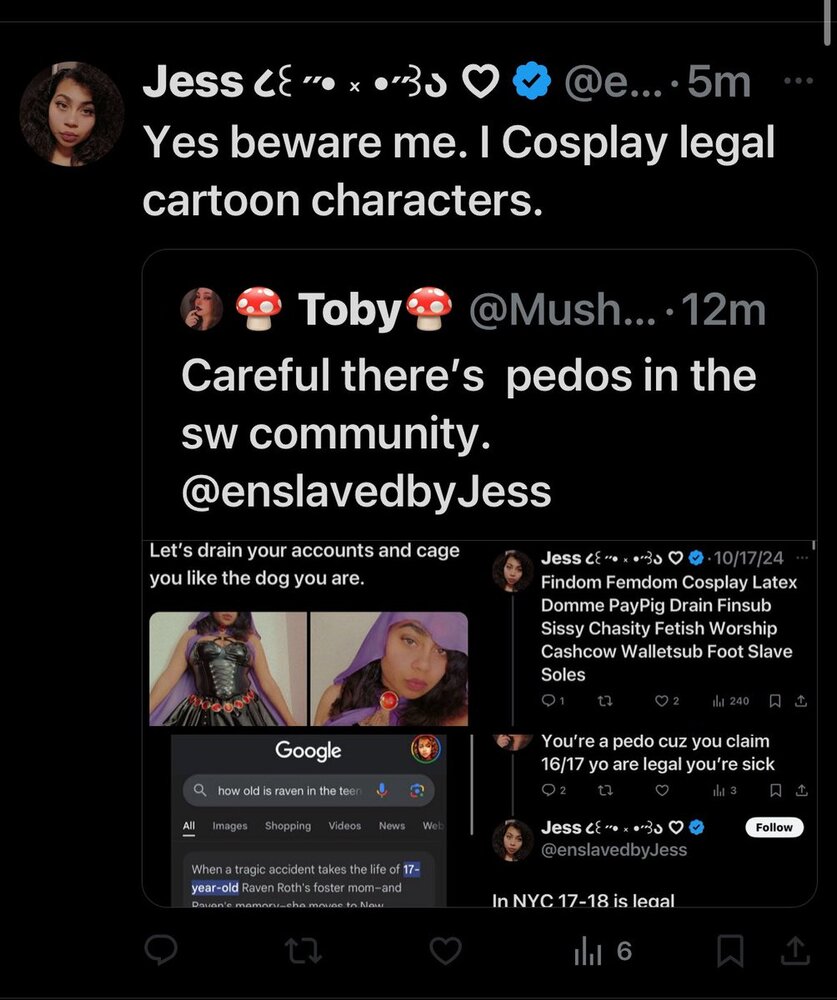
Task: Click the Follow button in the screenshot
Action: pyautogui.click(x=774, y=827)
